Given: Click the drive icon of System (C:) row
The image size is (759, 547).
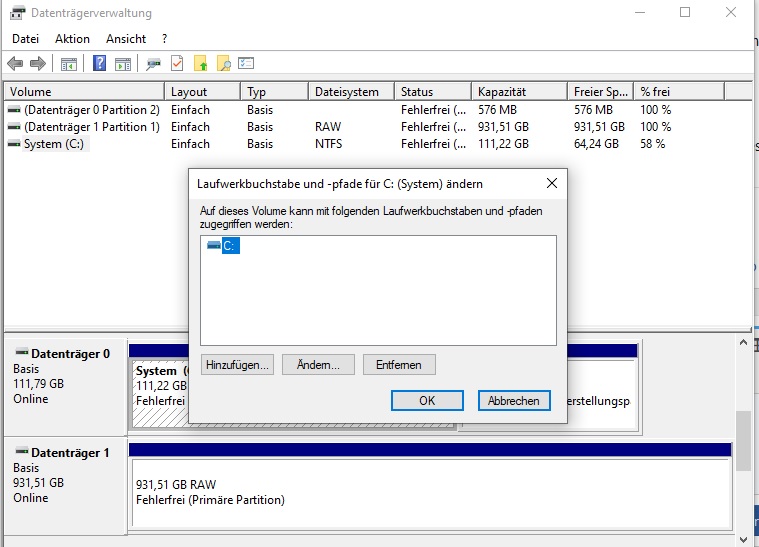Looking at the screenshot, I should point(15,144).
